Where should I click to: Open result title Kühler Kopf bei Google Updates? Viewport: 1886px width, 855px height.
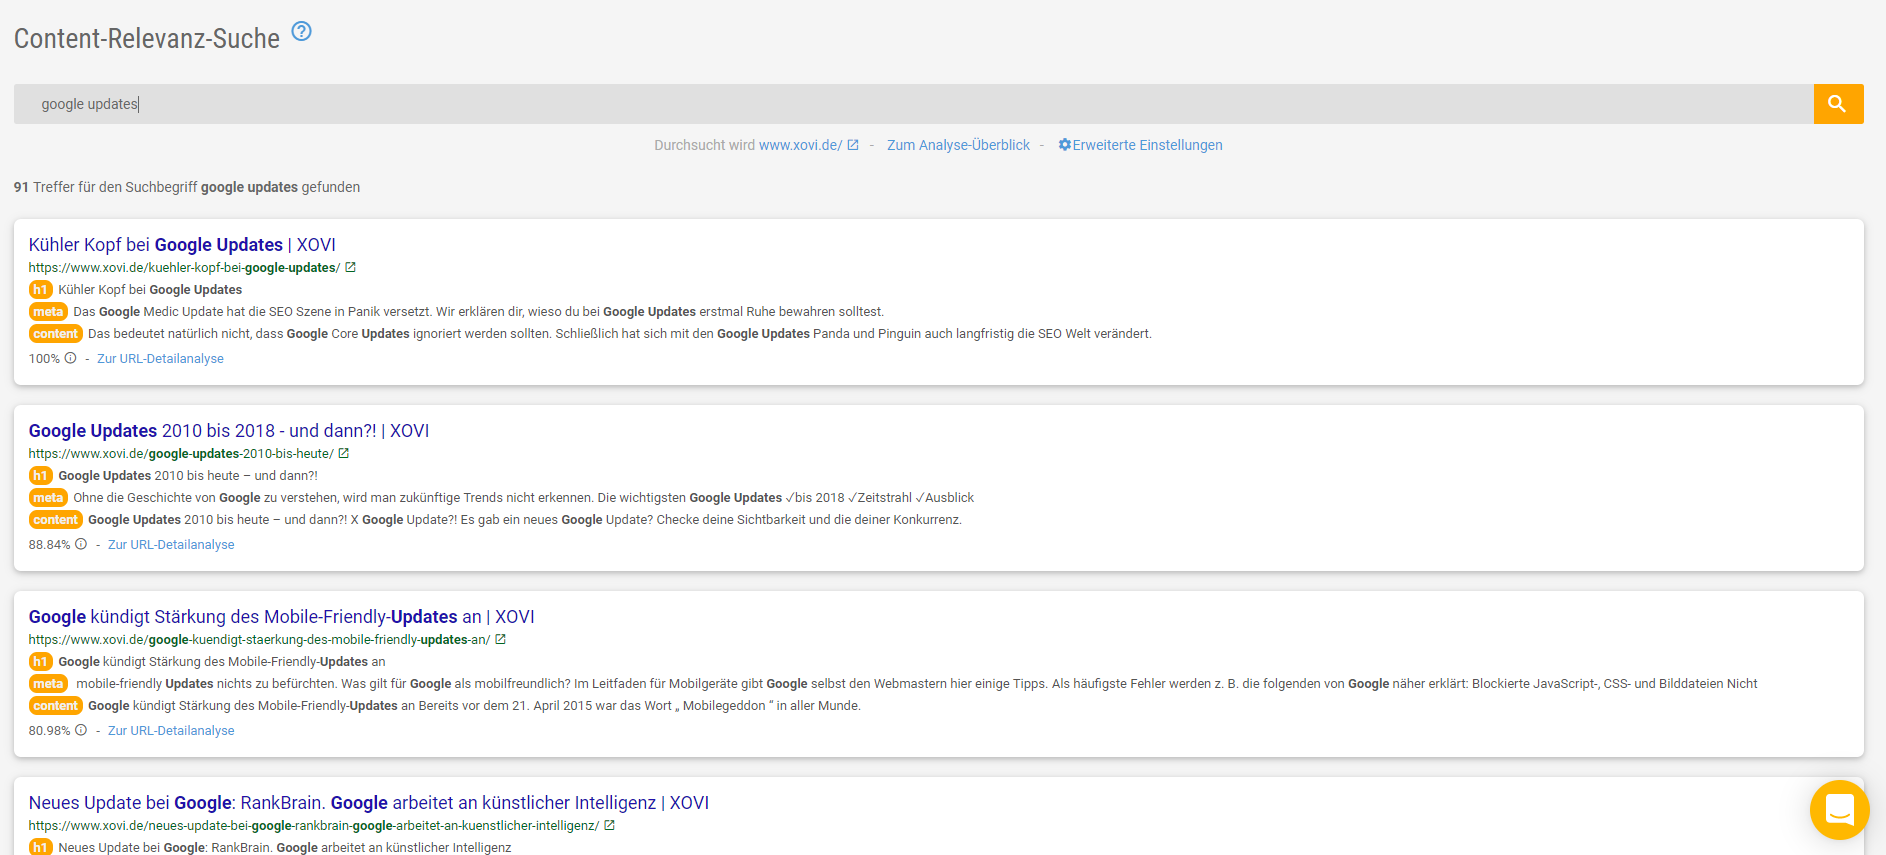click(x=182, y=245)
